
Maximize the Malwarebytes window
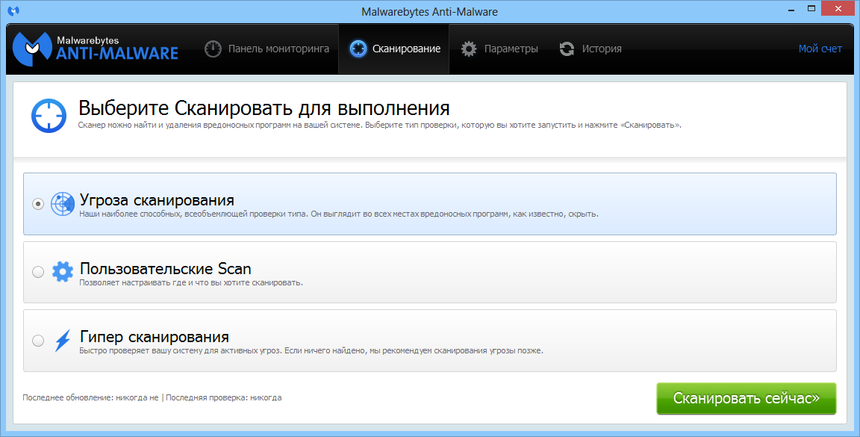click(x=812, y=9)
